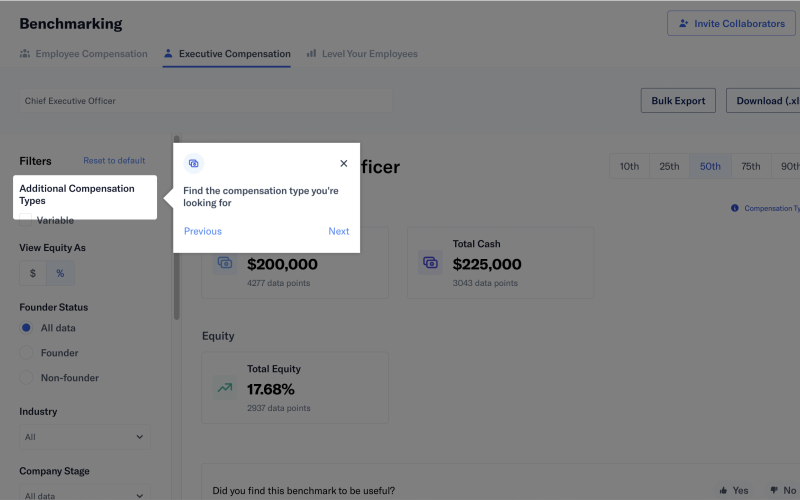The width and height of the screenshot is (800, 500).
Task: Click Next in the tooltip
Action: pyautogui.click(x=339, y=231)
